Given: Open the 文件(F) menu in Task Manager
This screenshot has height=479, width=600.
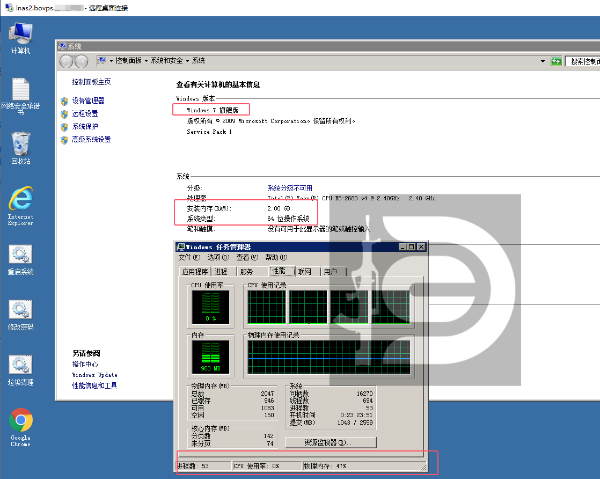Looking at the screenshot, I should pyautogui.click(x=189, y=257).
